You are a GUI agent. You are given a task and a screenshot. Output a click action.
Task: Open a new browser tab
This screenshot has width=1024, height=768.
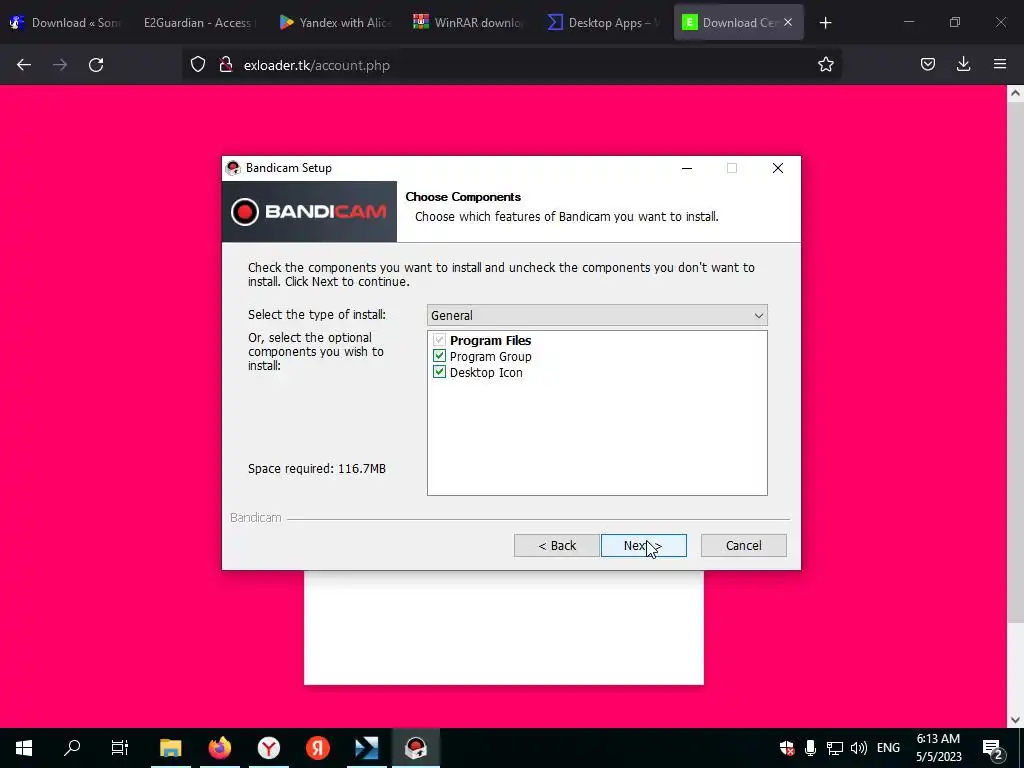click(x=825, y=23)
